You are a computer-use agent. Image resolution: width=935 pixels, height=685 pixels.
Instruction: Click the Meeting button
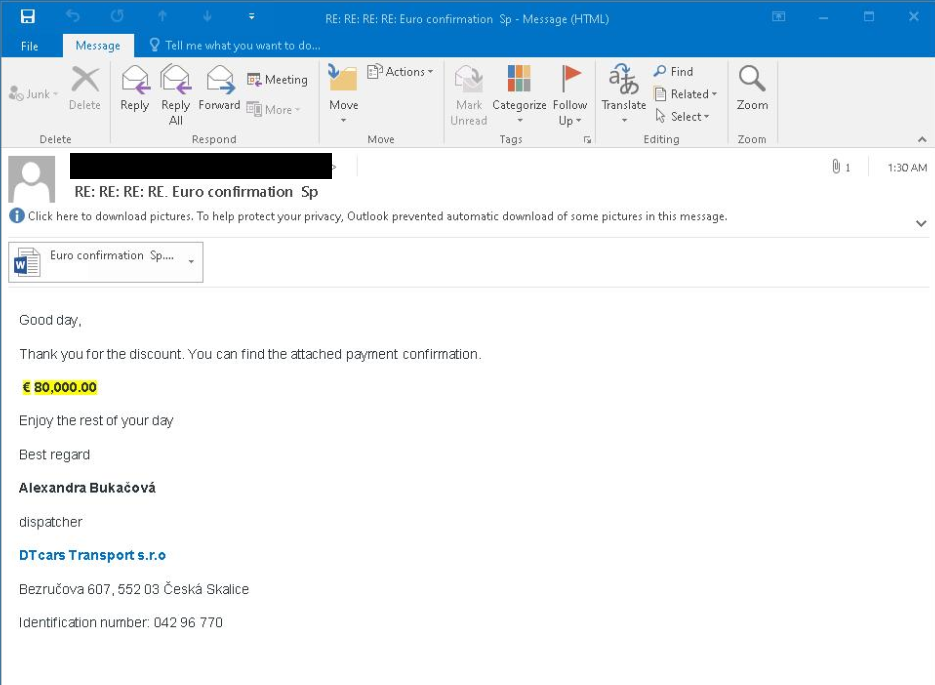tap(277, 80)
